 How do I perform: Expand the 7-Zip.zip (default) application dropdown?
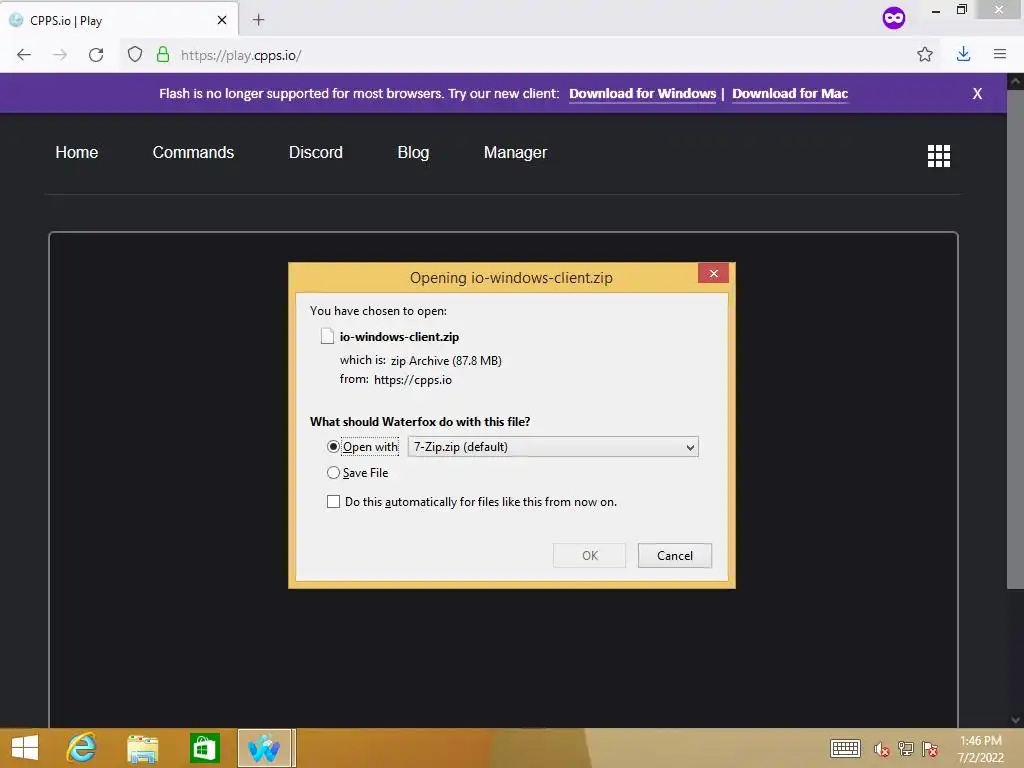[553, 447]
